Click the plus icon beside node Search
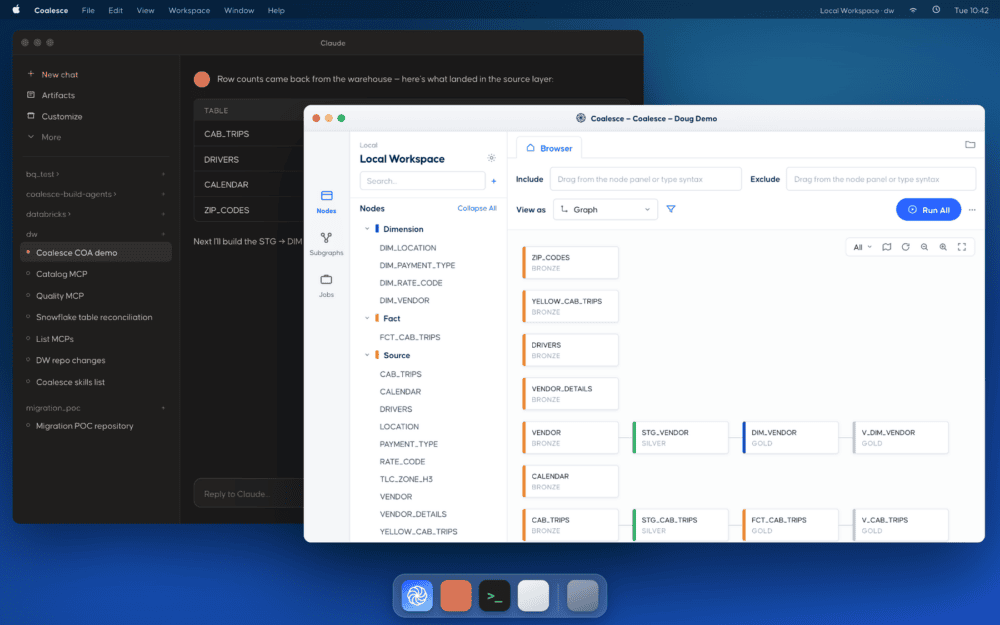Screen dimensions: 1000x625 [494, 181]
